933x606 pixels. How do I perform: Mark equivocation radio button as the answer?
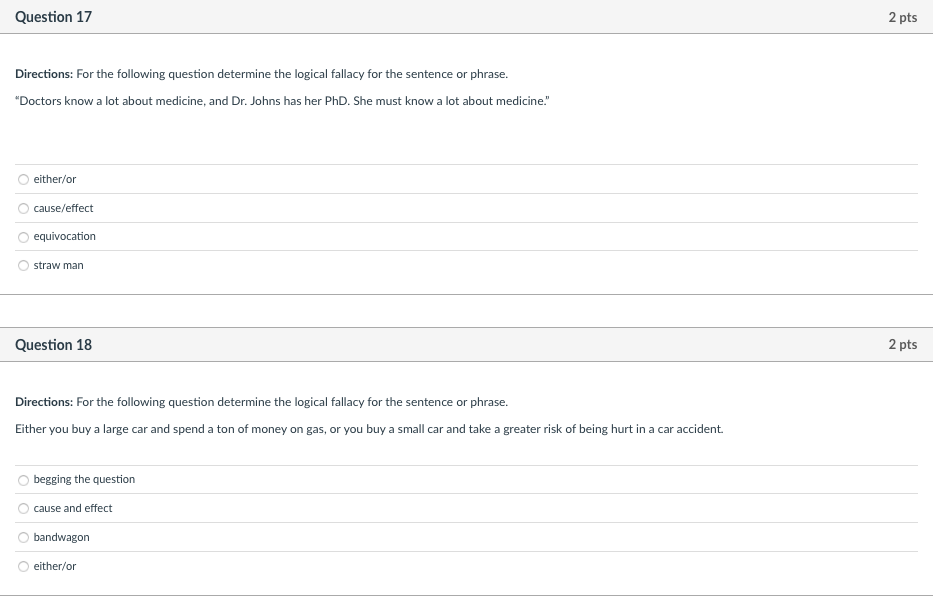coord(23,237)
